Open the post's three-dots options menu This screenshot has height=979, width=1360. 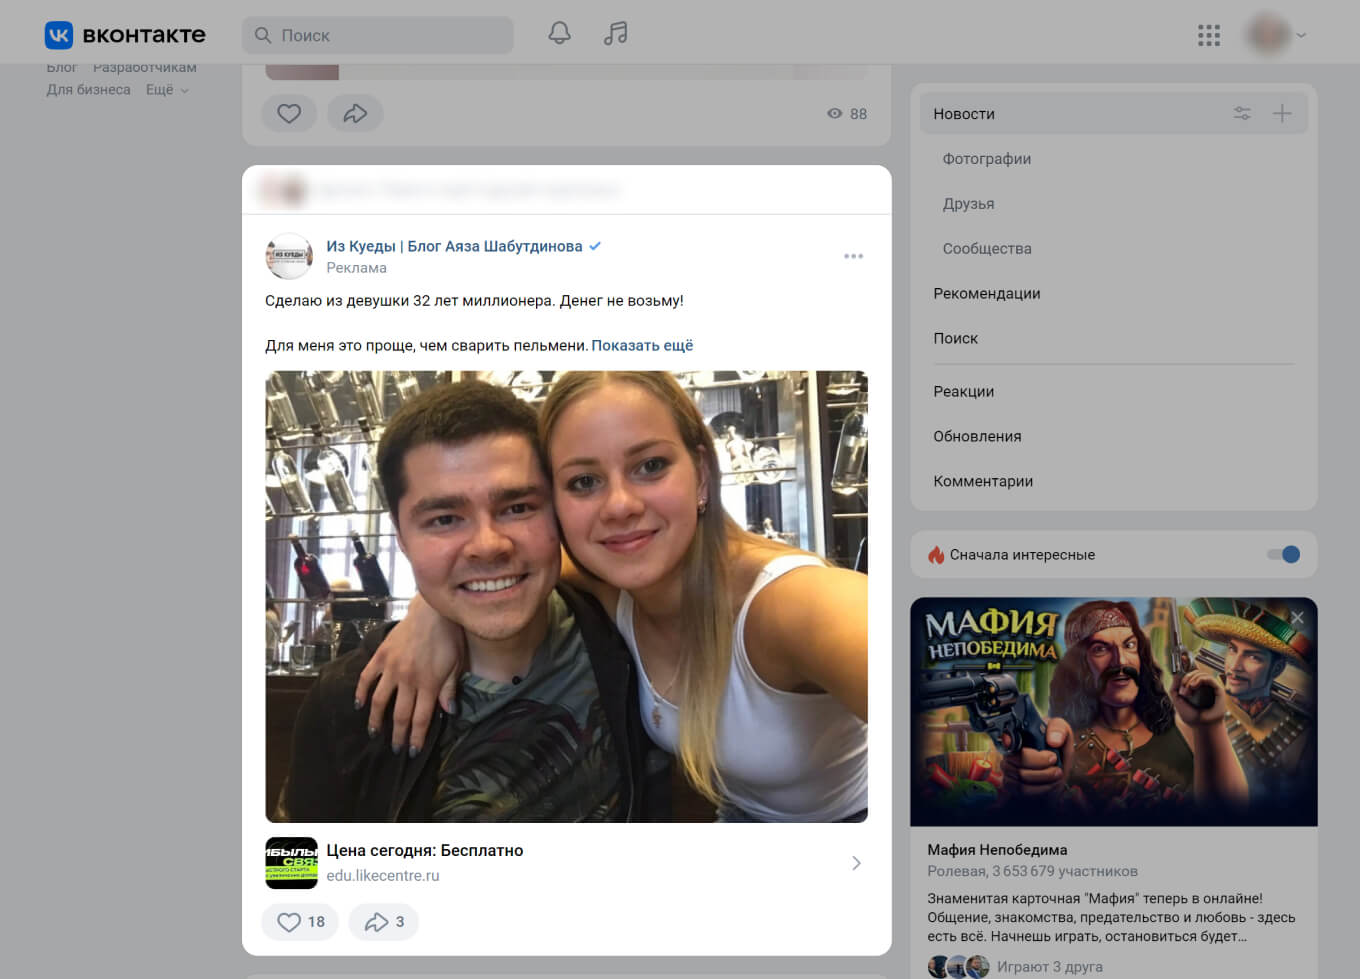click(x=853, y=256)
